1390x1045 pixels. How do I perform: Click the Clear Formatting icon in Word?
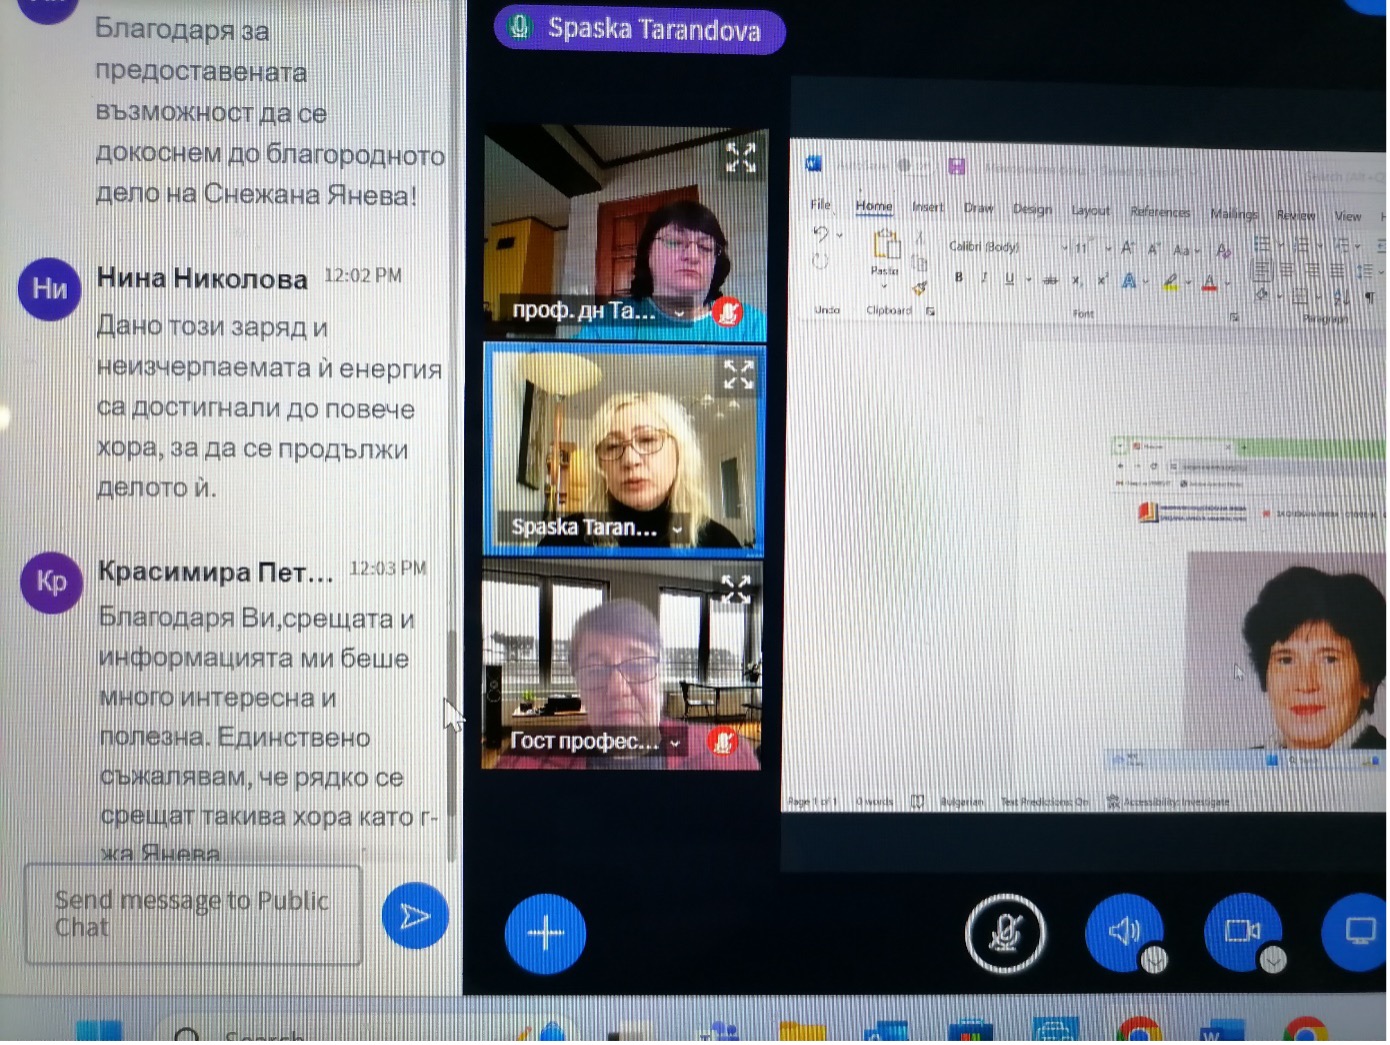(x=1223, y=251)
